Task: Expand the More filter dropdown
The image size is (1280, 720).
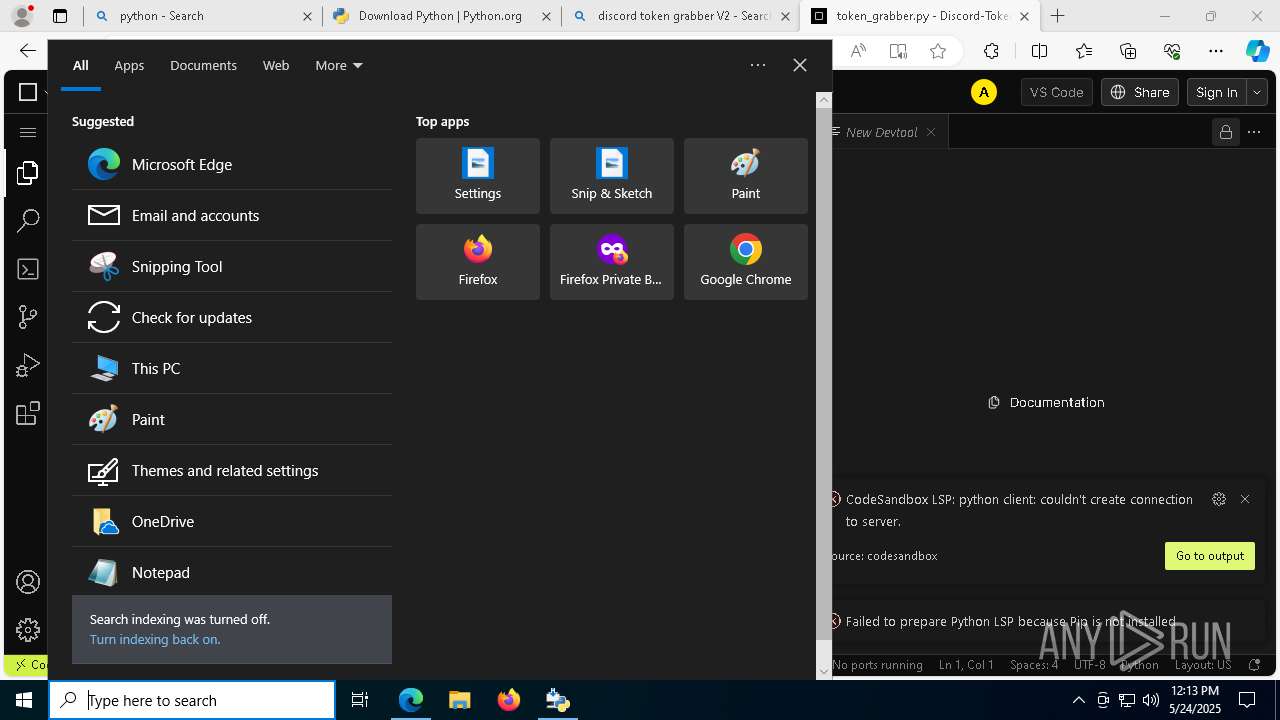Action: (339, 65)
